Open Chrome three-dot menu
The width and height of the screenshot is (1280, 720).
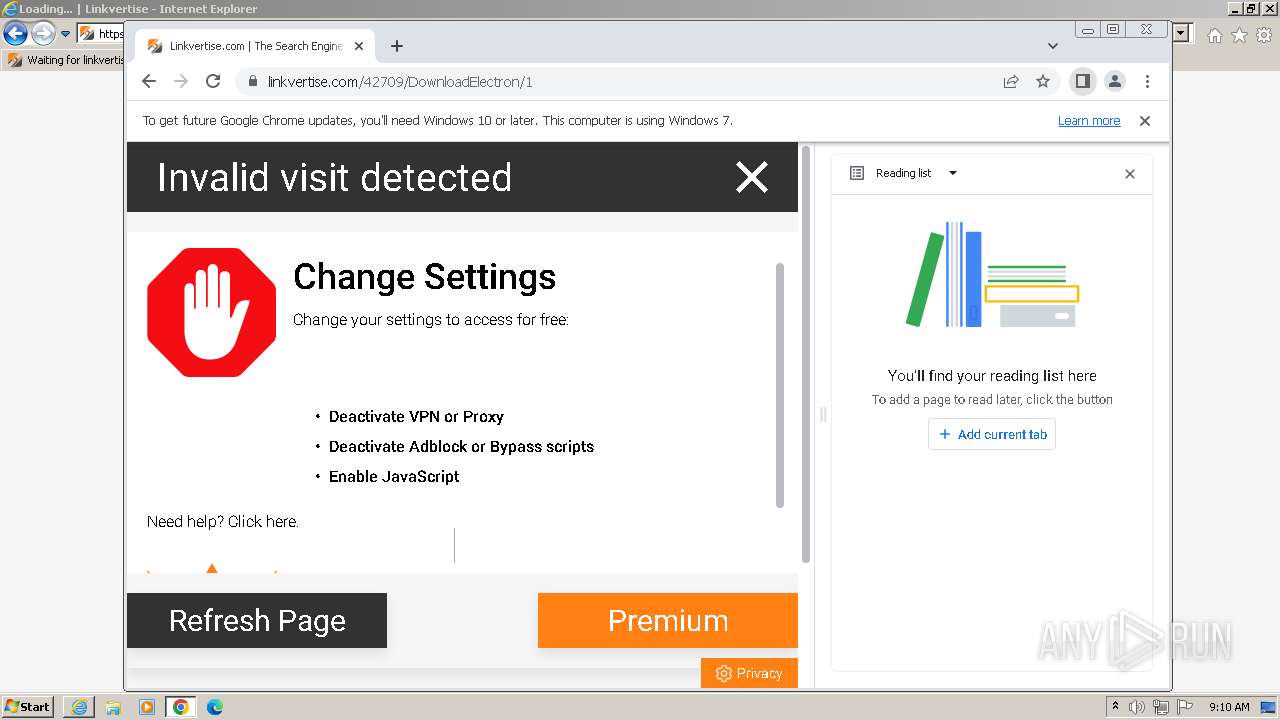click(1147, 82)
